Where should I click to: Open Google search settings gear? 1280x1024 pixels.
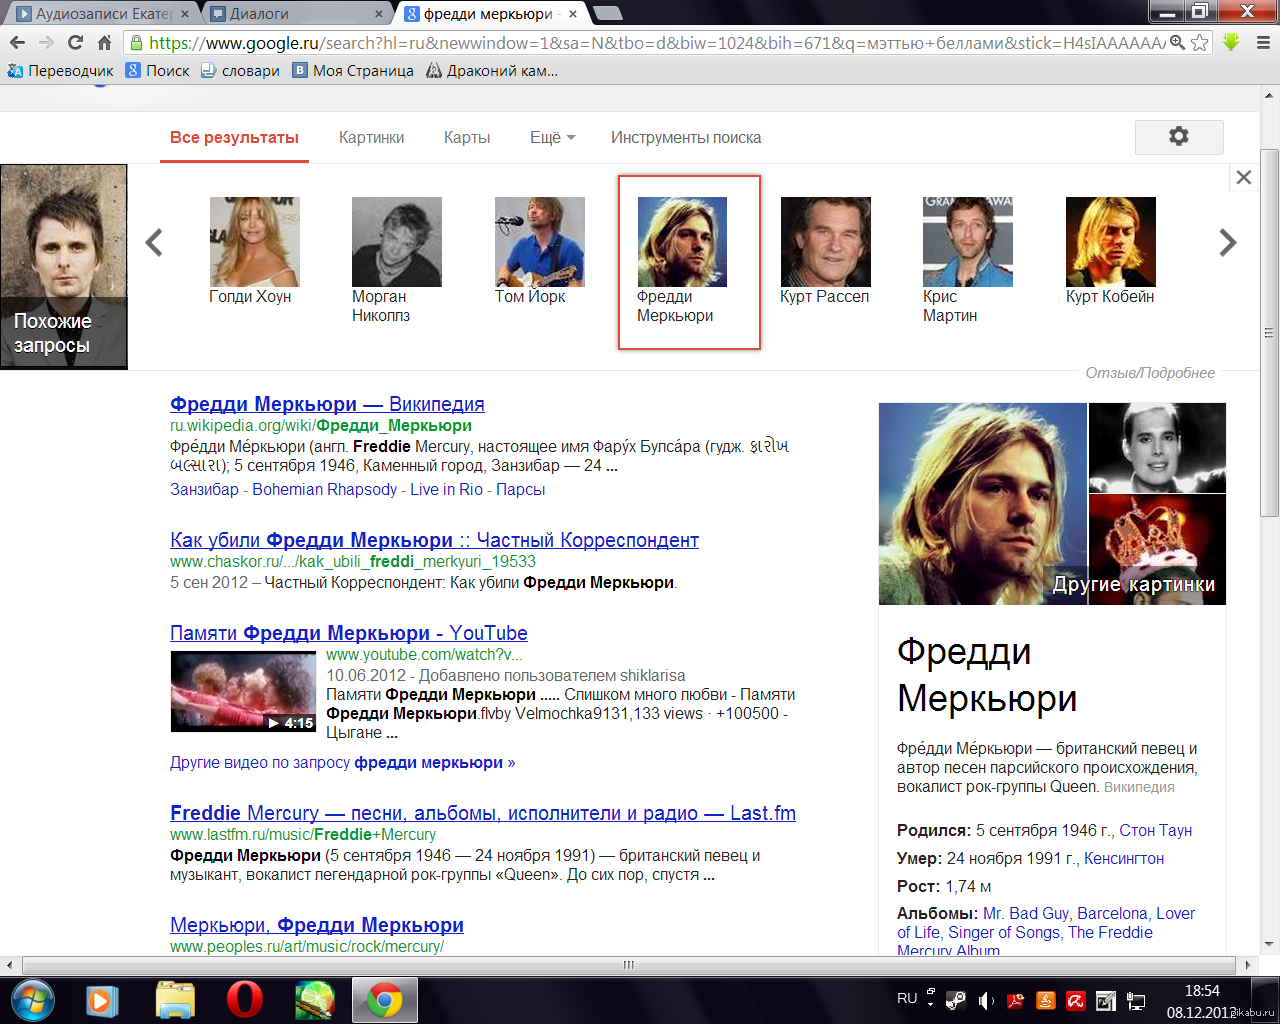1179,137
